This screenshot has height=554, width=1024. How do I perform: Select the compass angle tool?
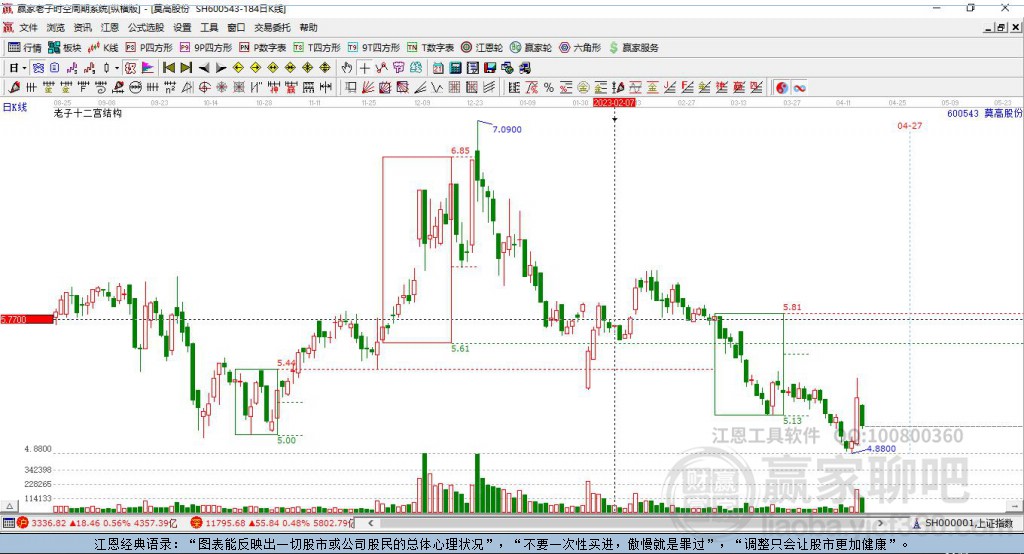tap(187, 88)
